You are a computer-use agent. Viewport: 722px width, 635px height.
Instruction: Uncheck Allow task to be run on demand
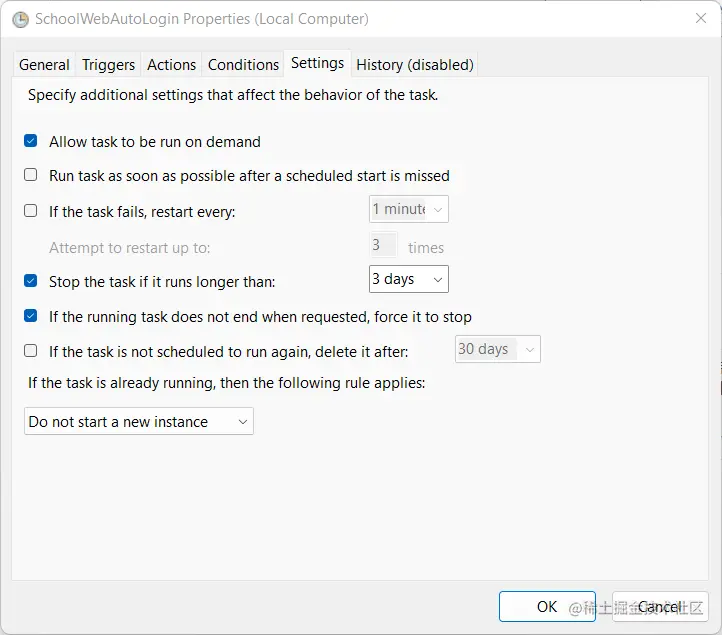30,141
